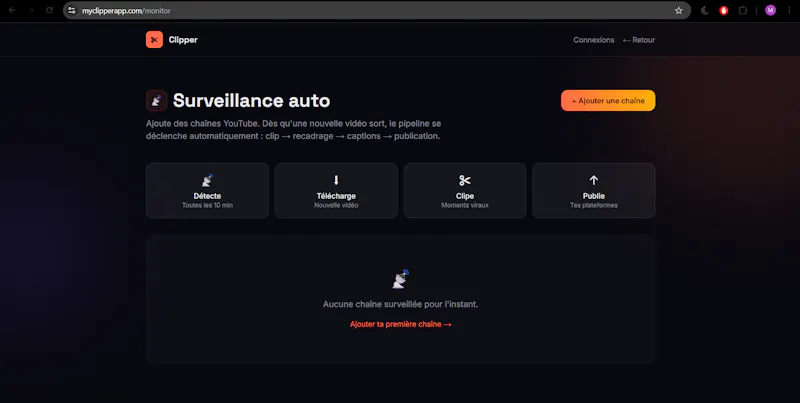
Task: Click the dark mode moon extension icon
Action: click(x=705, y=10)
